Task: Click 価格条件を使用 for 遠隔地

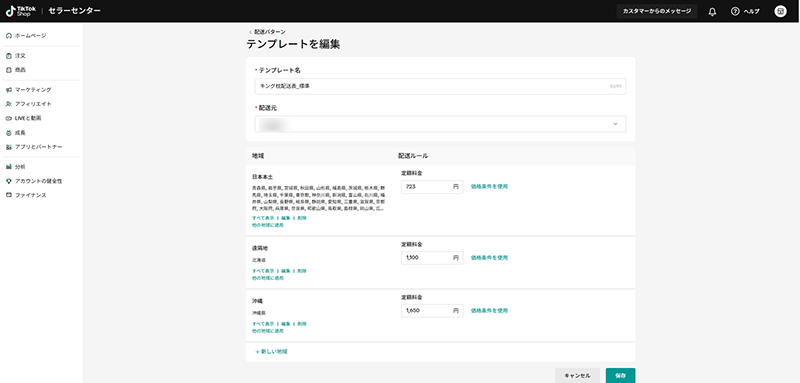Action: click(x=489, y=258)
